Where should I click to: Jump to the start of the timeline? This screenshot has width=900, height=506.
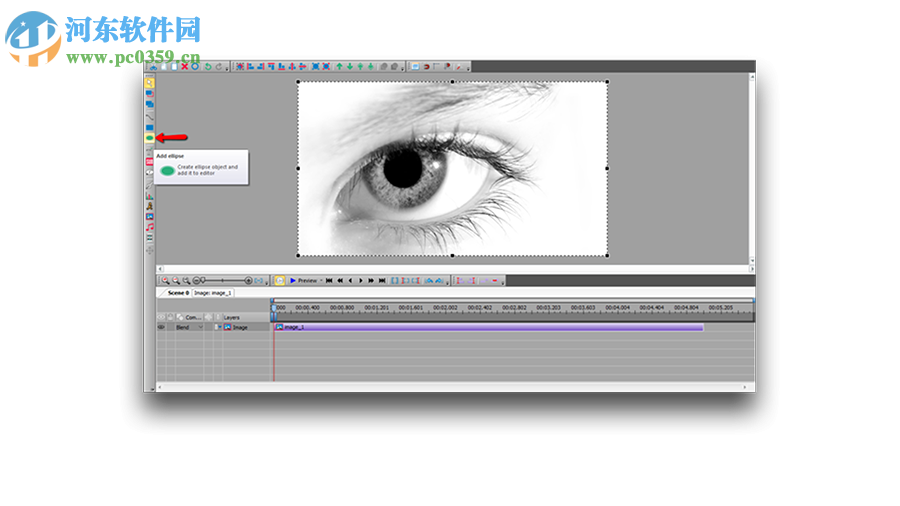point(328,281)
